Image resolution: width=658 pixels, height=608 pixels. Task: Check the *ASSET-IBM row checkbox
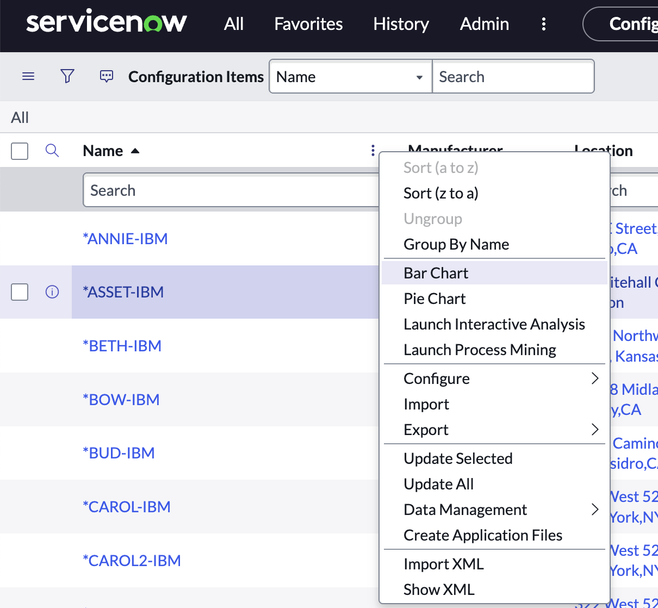click(20, 292)
